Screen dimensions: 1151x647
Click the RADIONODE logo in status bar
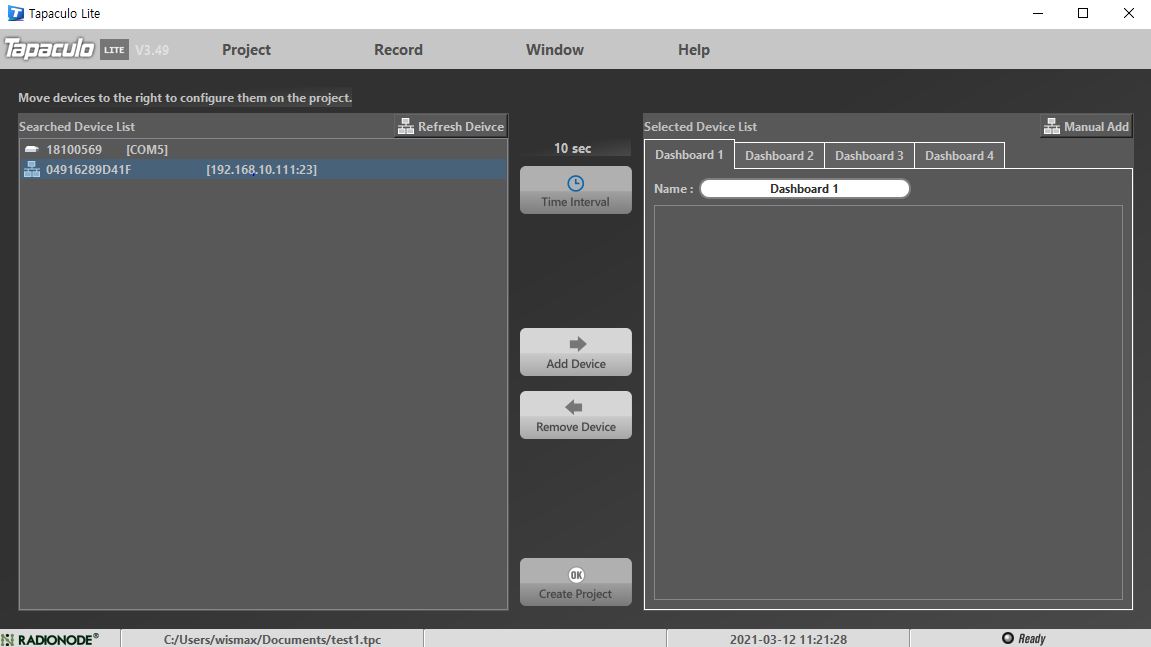(x=51, y=639)
